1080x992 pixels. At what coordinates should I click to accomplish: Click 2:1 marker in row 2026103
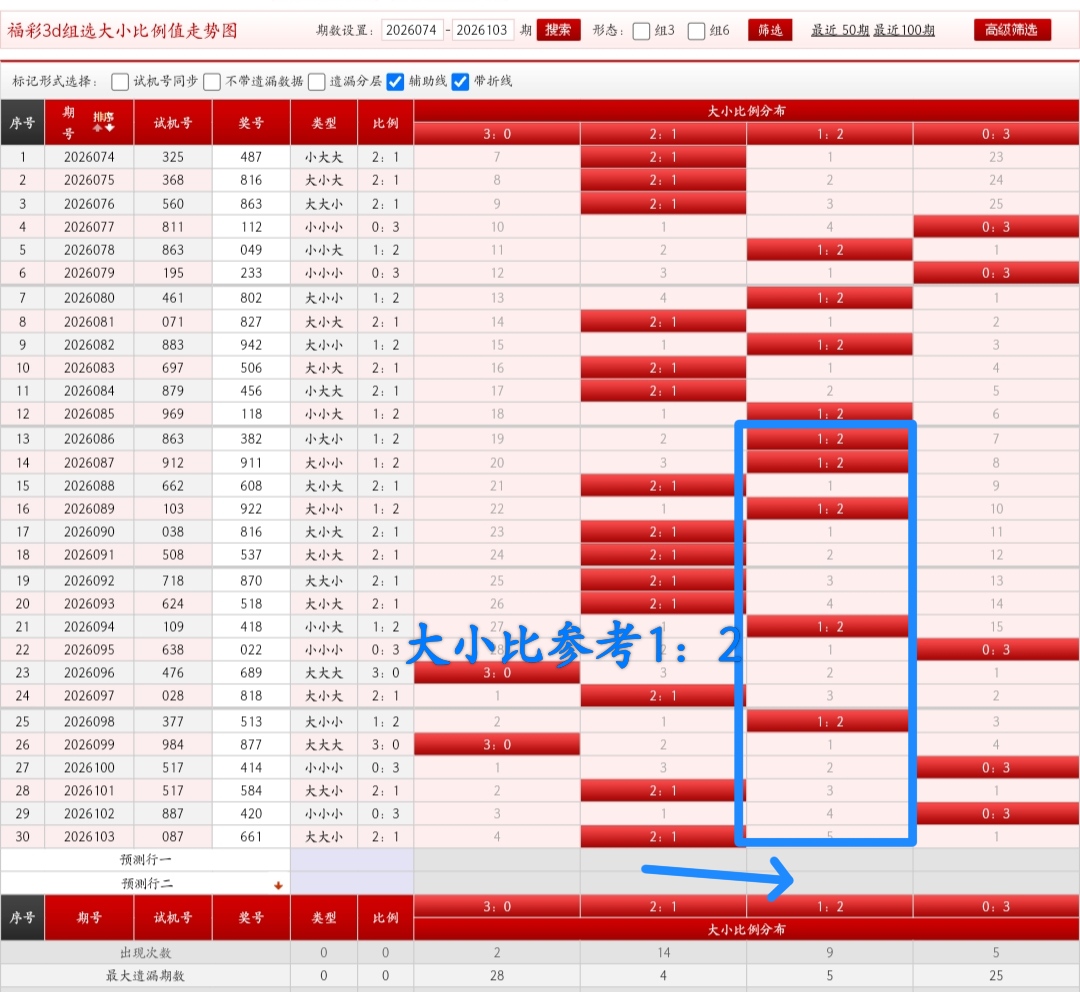click(x=663, y=837)
